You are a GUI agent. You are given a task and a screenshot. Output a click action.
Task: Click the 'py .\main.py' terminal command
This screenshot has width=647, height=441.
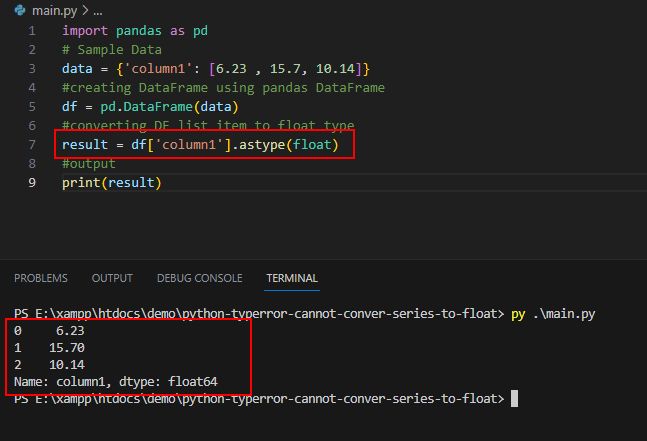click(553, 314)
